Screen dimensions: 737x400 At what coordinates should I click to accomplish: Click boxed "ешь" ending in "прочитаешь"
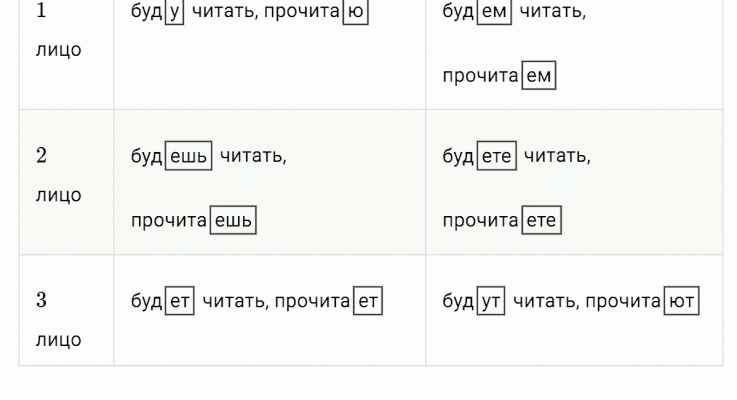tap(232, 221)
